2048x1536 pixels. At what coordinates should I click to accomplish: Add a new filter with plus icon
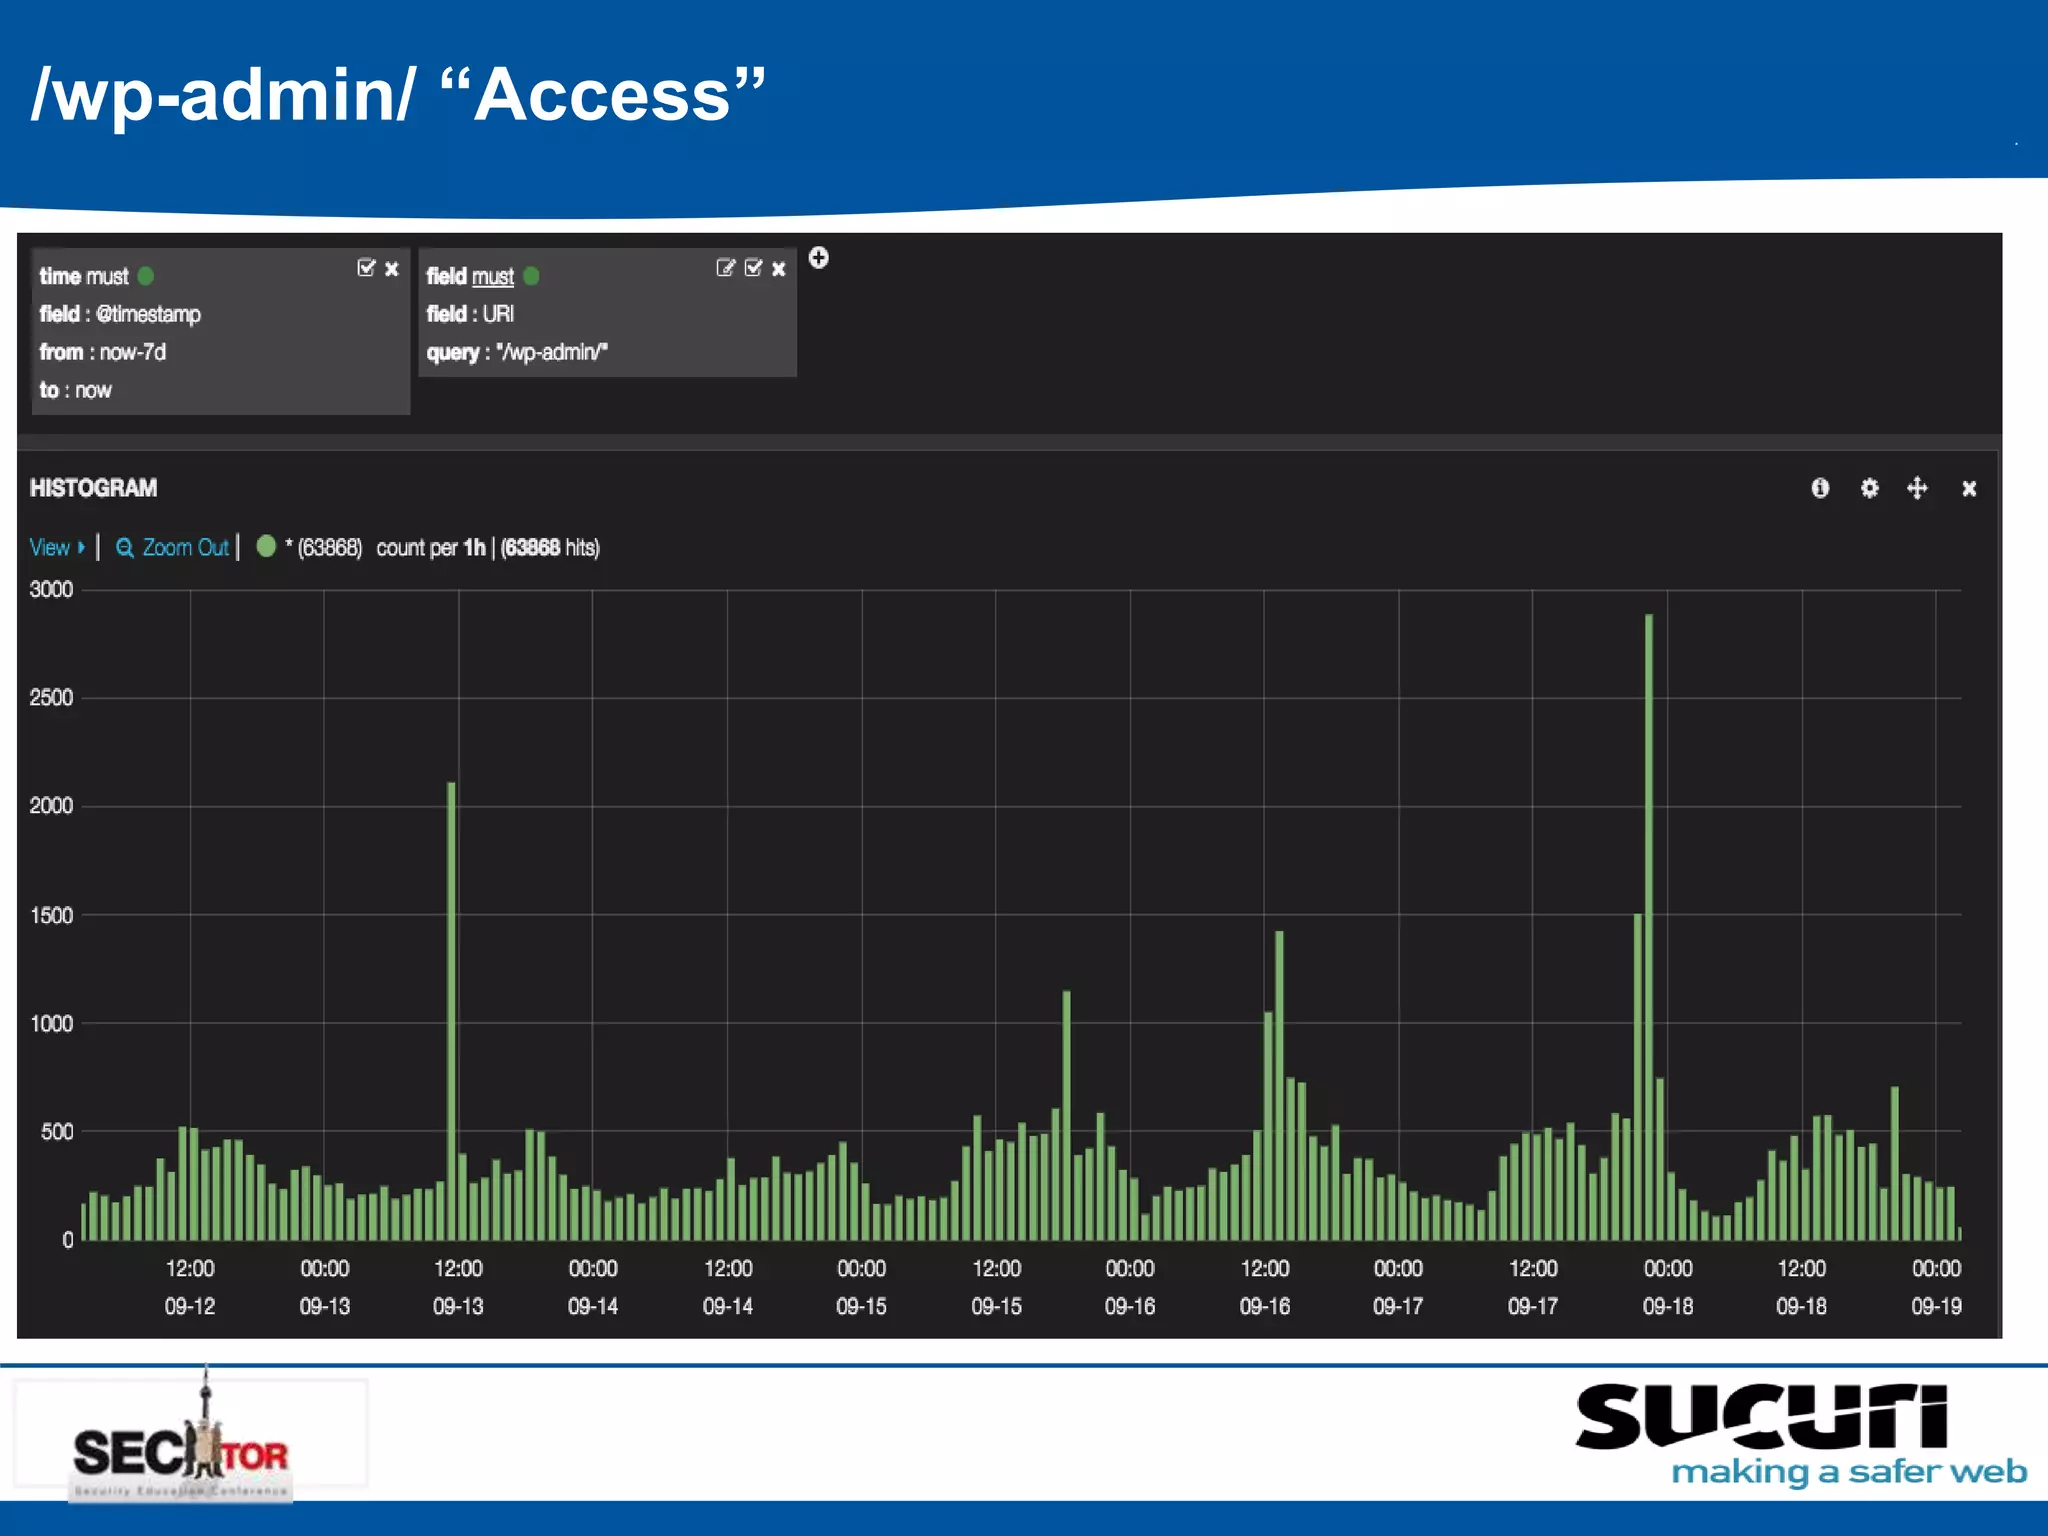coord(818,258)
